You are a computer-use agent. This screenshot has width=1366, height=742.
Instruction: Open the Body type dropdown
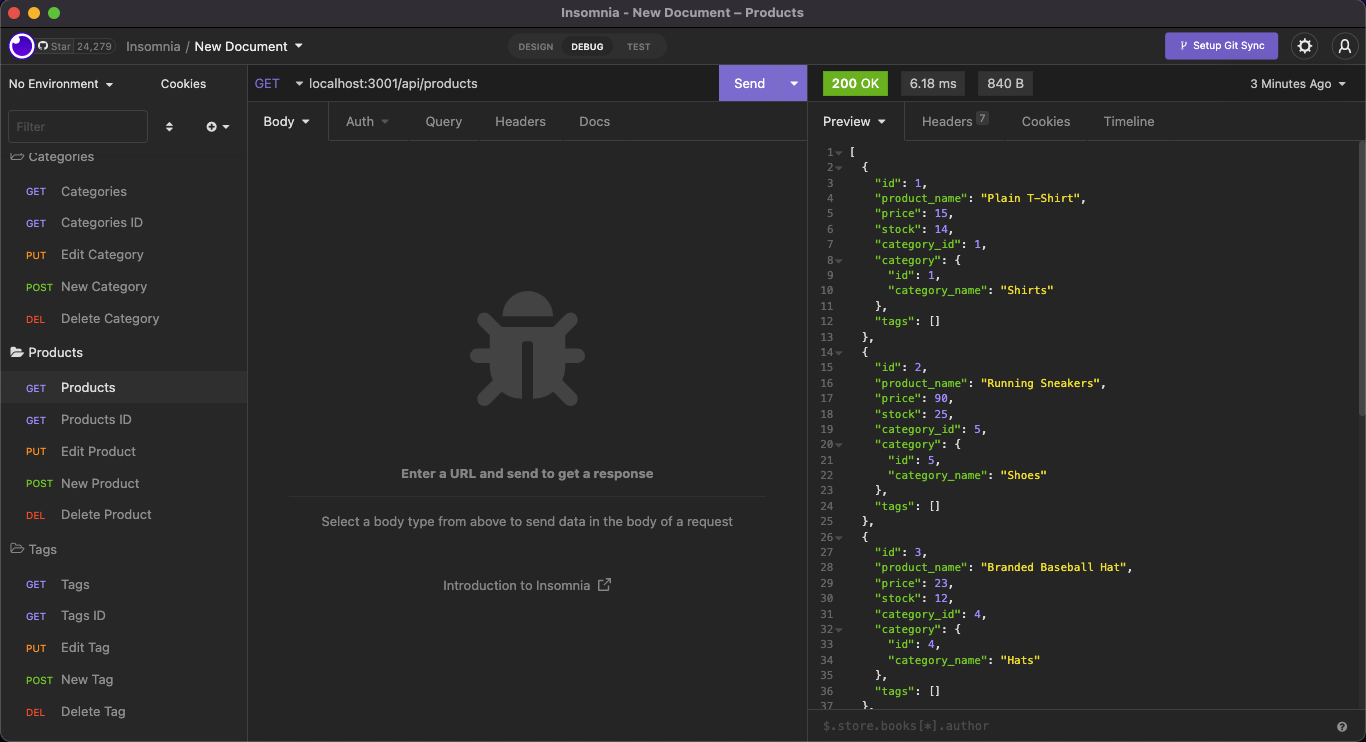click(287, 121)
